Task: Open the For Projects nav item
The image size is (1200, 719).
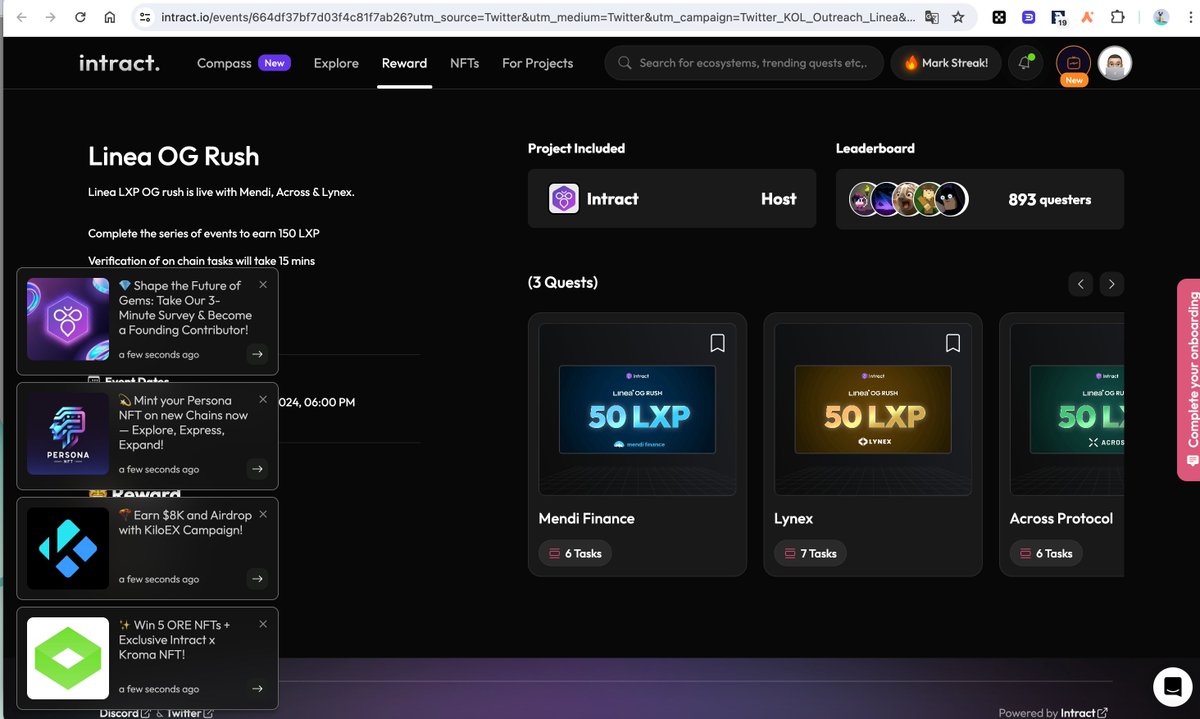Action: pos(537,63)
